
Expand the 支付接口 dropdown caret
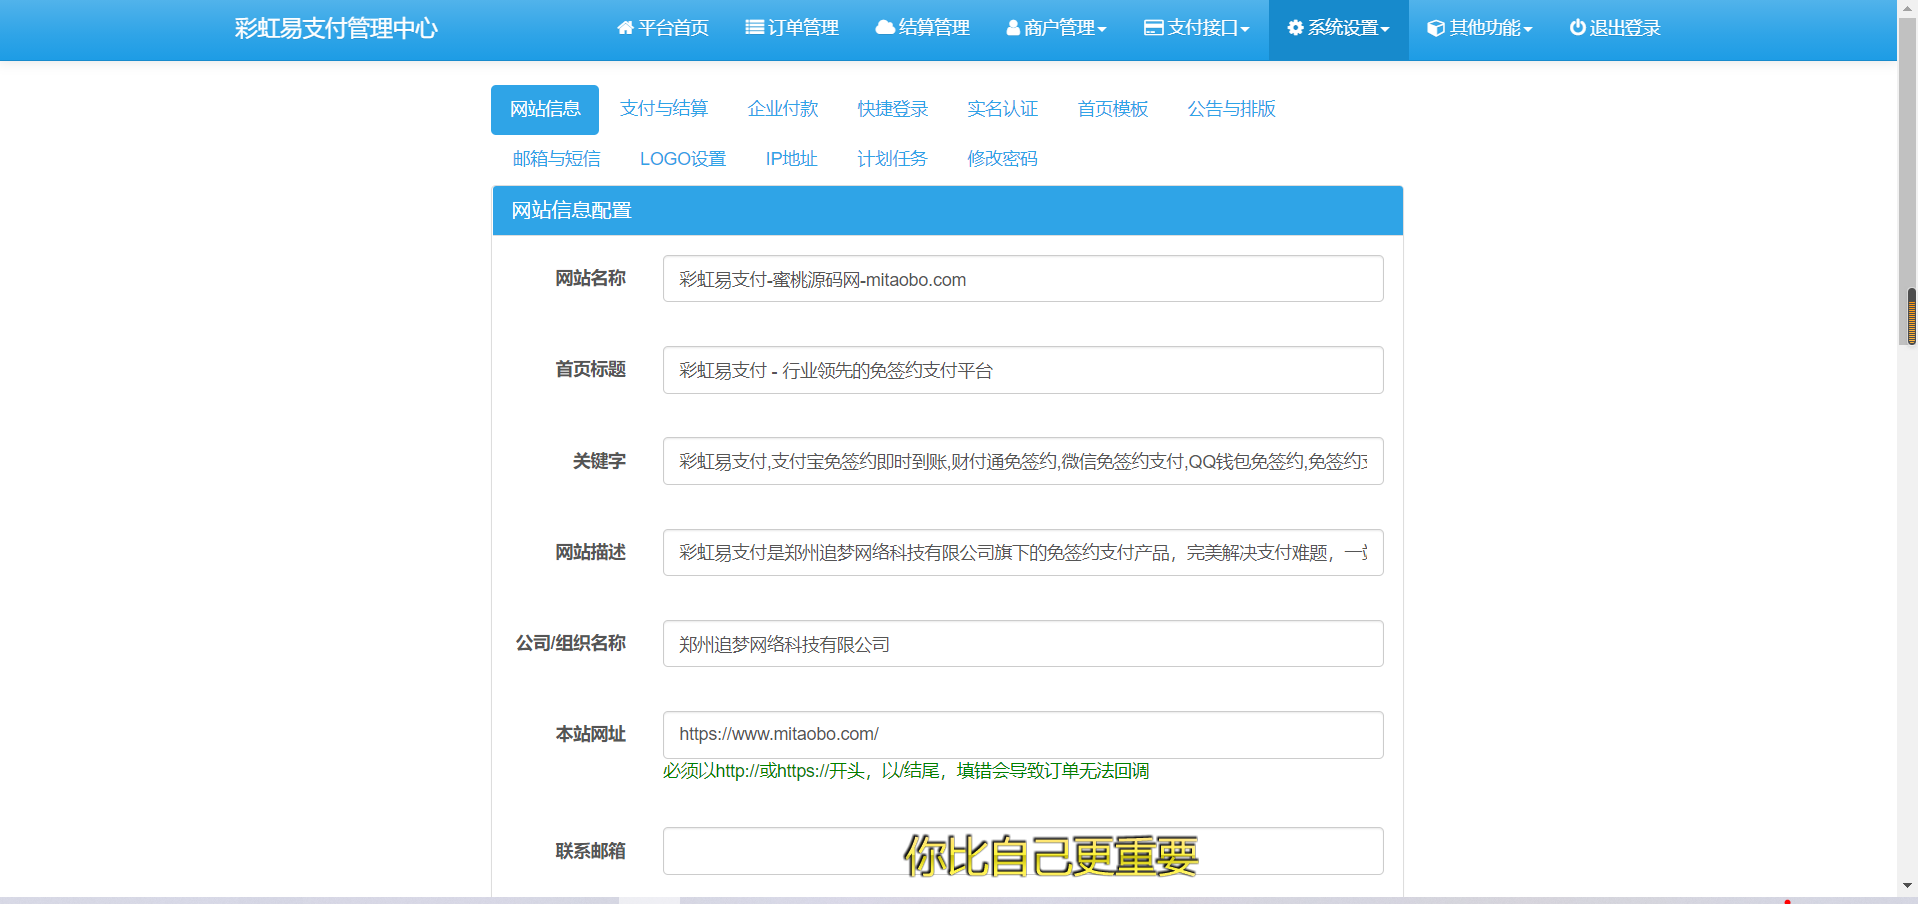click(1245, 30)
